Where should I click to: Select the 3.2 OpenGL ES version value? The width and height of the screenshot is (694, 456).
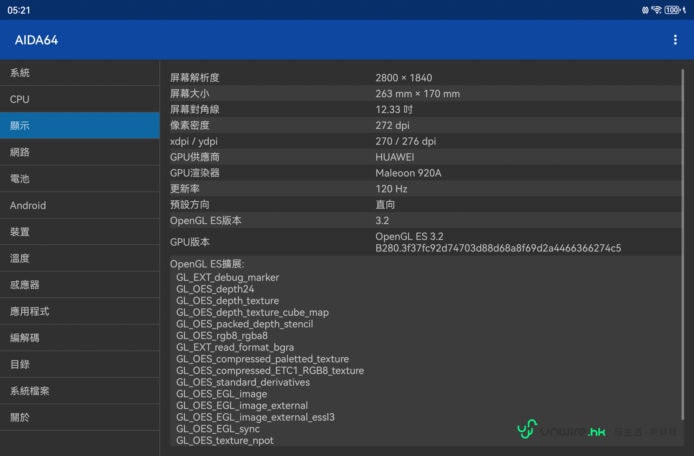pos(382,220)
